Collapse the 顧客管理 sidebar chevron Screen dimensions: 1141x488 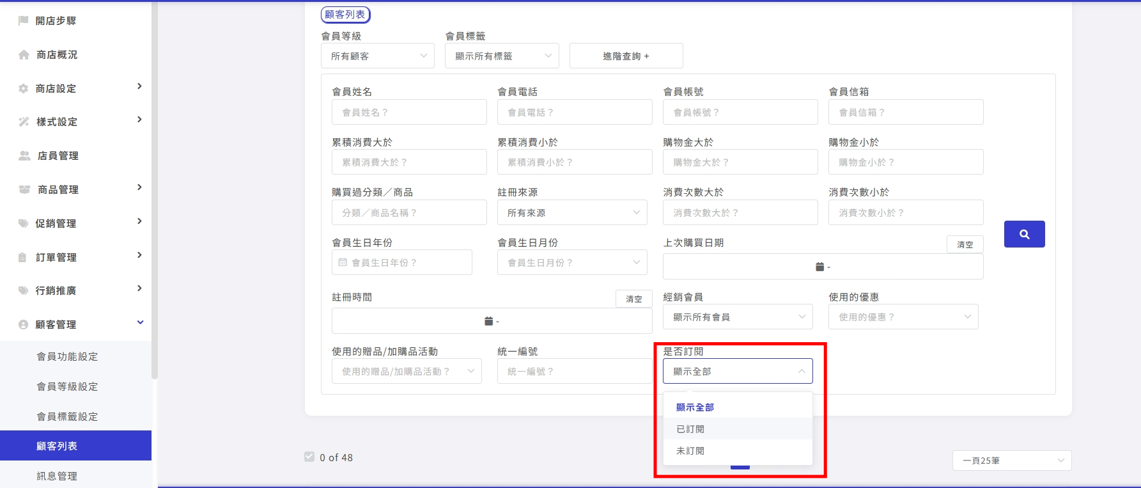coord(140,322)
